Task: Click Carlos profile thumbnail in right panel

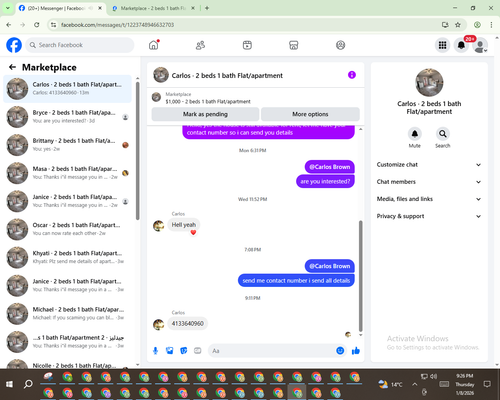Action: coord(429,82)
